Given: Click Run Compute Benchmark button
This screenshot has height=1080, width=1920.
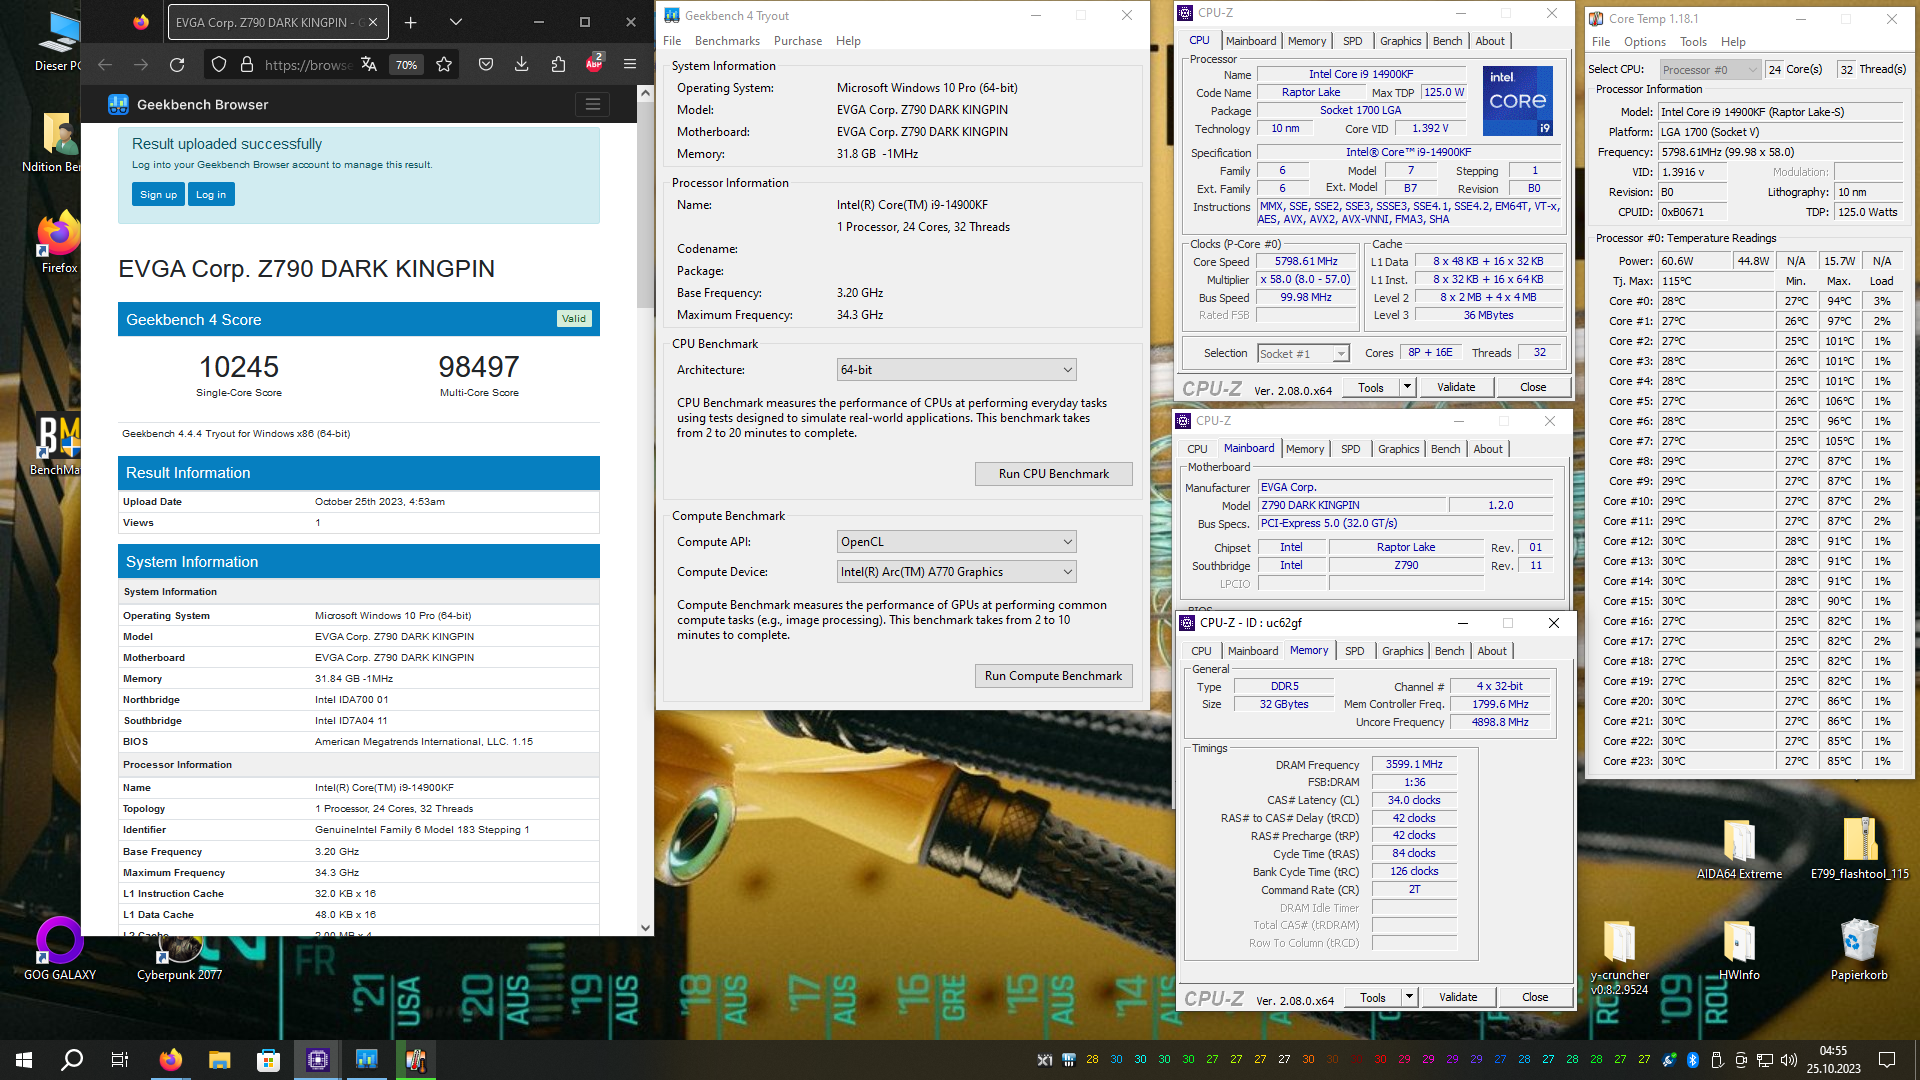Looking at the screenshot, I should point(1054,676).
